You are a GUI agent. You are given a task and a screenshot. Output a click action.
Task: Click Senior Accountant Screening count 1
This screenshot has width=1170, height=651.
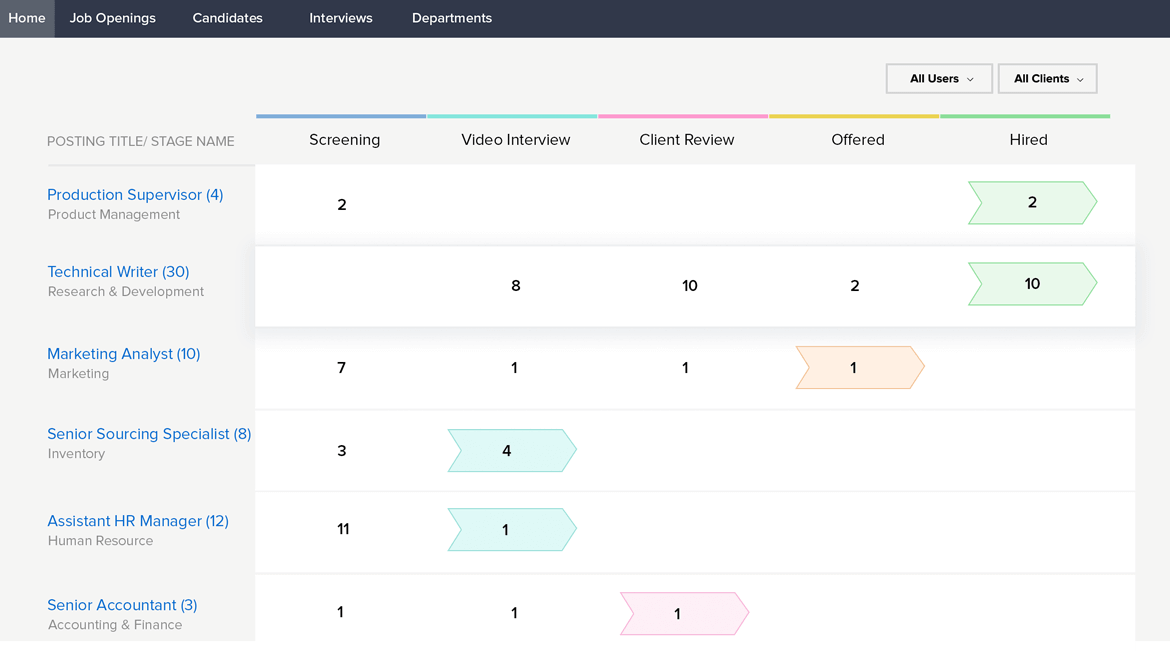tap(340, 612)
